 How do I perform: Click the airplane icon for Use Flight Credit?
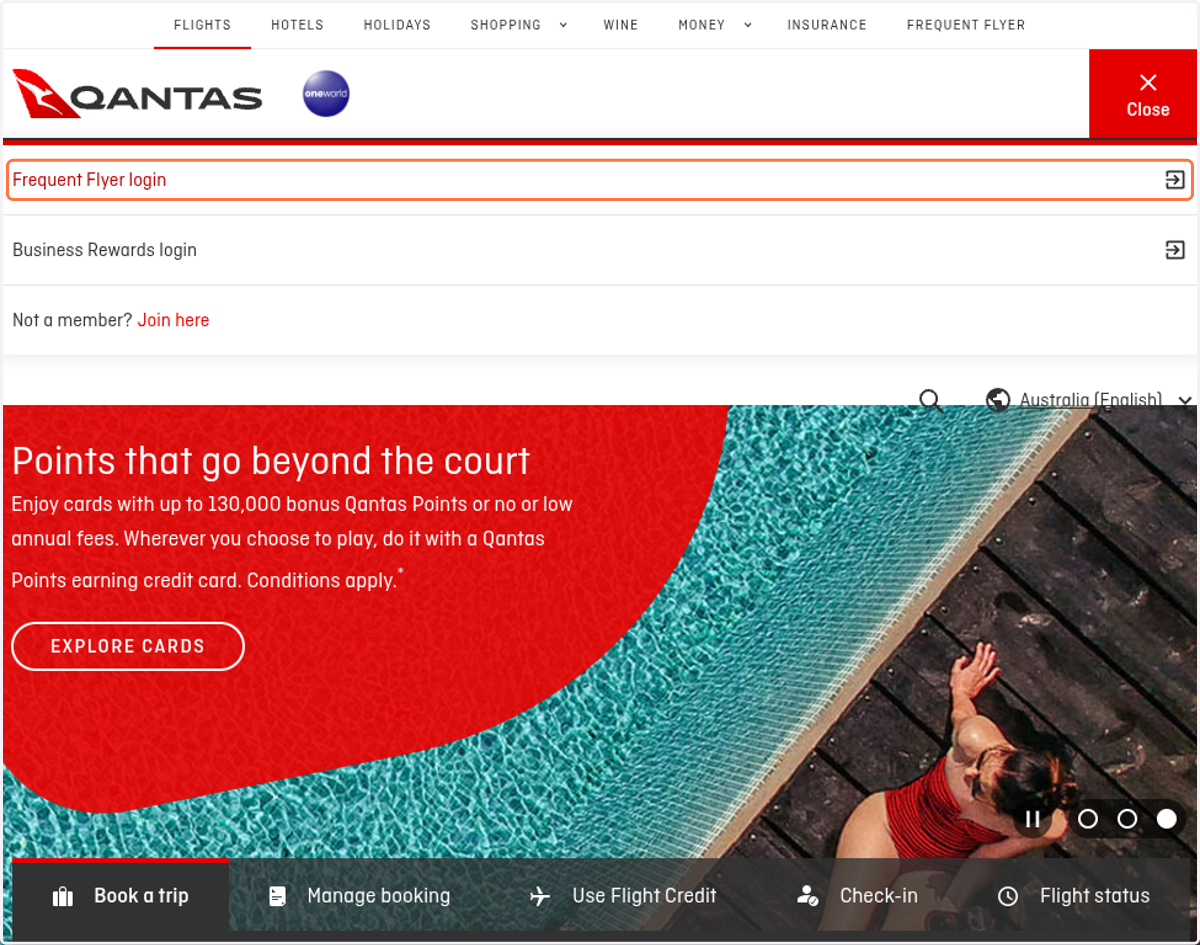pyautogui.click(x=540, y=896)
